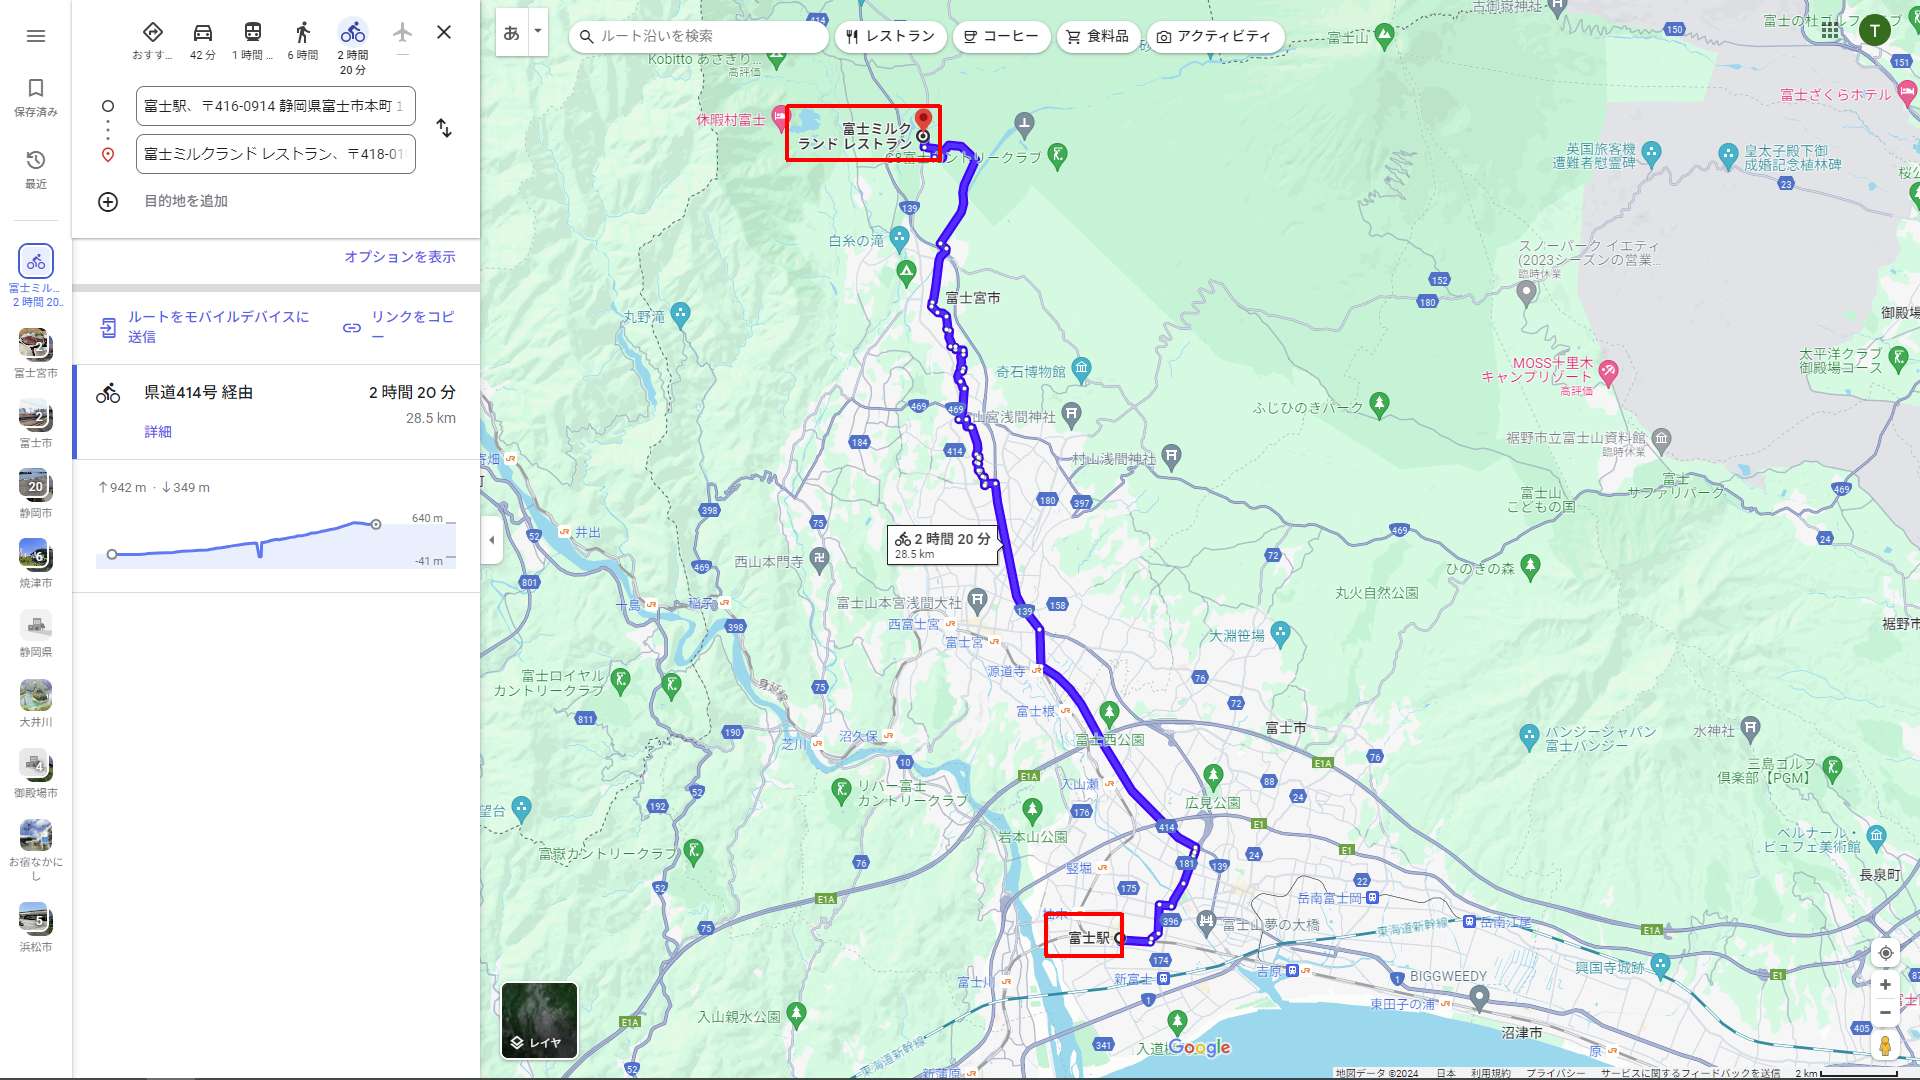This screenshot has height=1080, width=1920.
Task: Click 目的地を追加 text
Action: click(186, 201)
